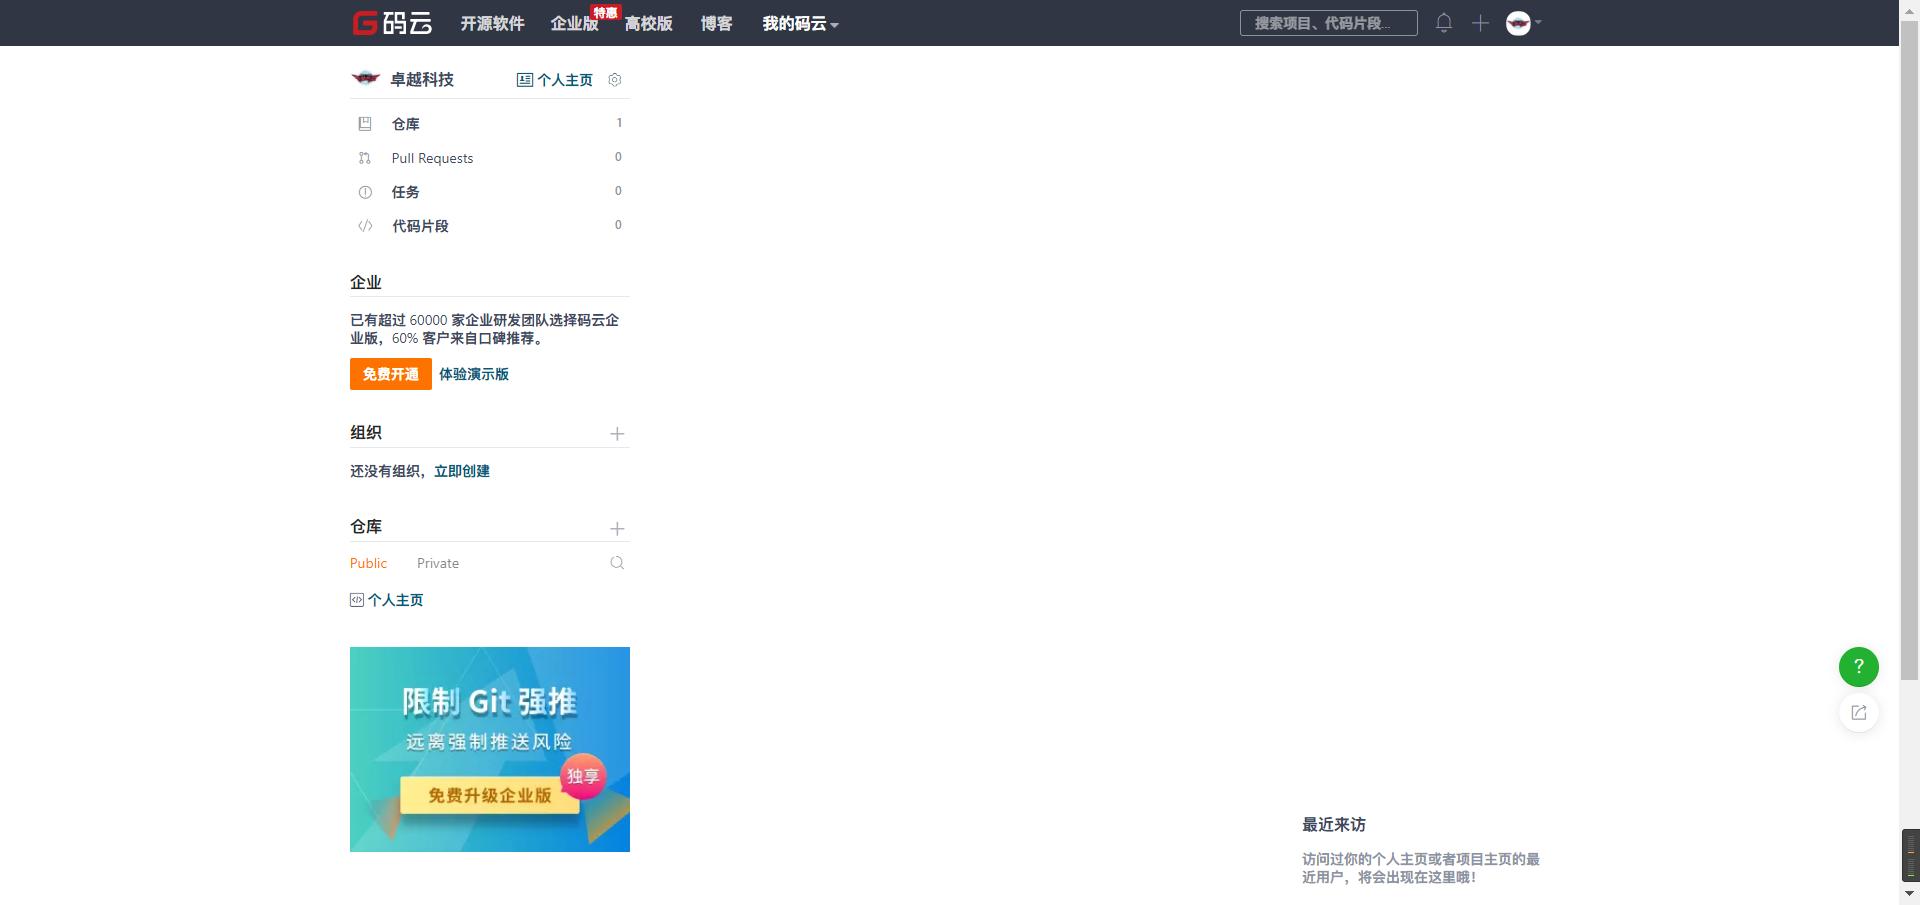Image resolution: width=1920 pixels, height=905 pixels.
Task: Select the 仓库 sidebar icon
Action: [x=366, y=123]
